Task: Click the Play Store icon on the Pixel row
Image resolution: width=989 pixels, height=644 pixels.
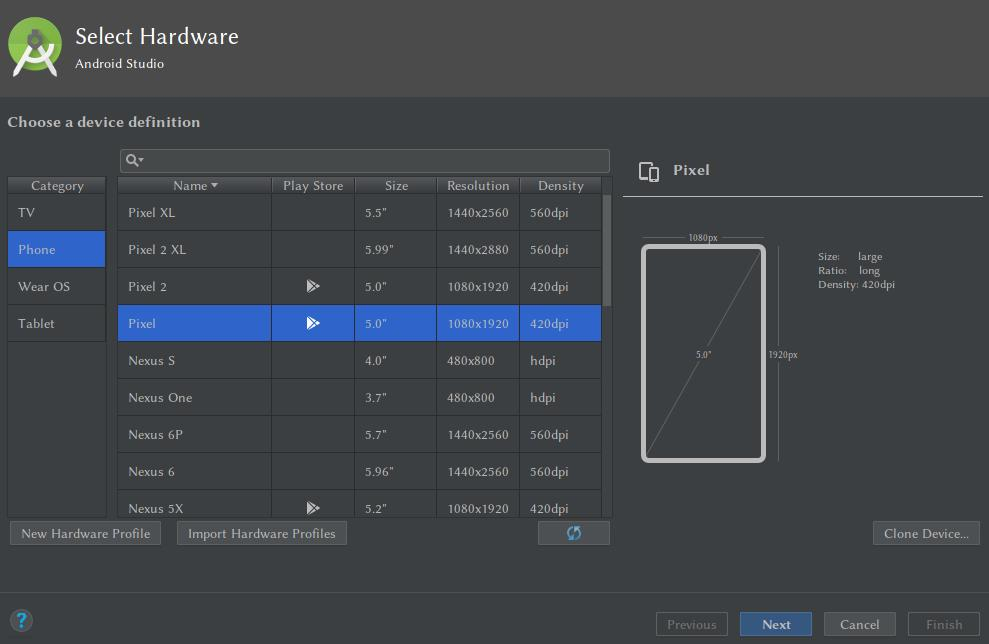Action: pos(312,323)
